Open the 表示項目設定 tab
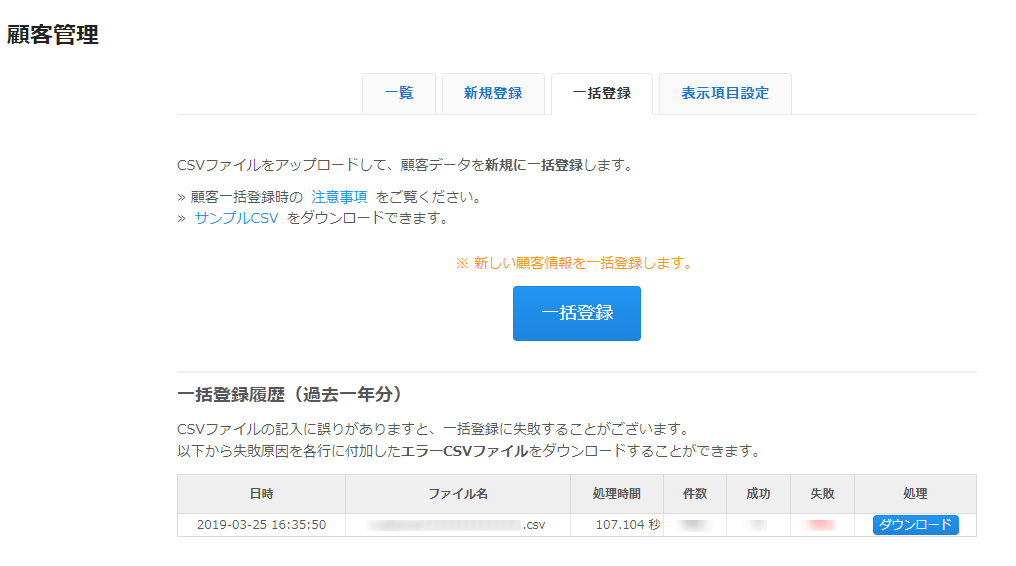Viewport: 1016px width, 566px height. point(725,94)
